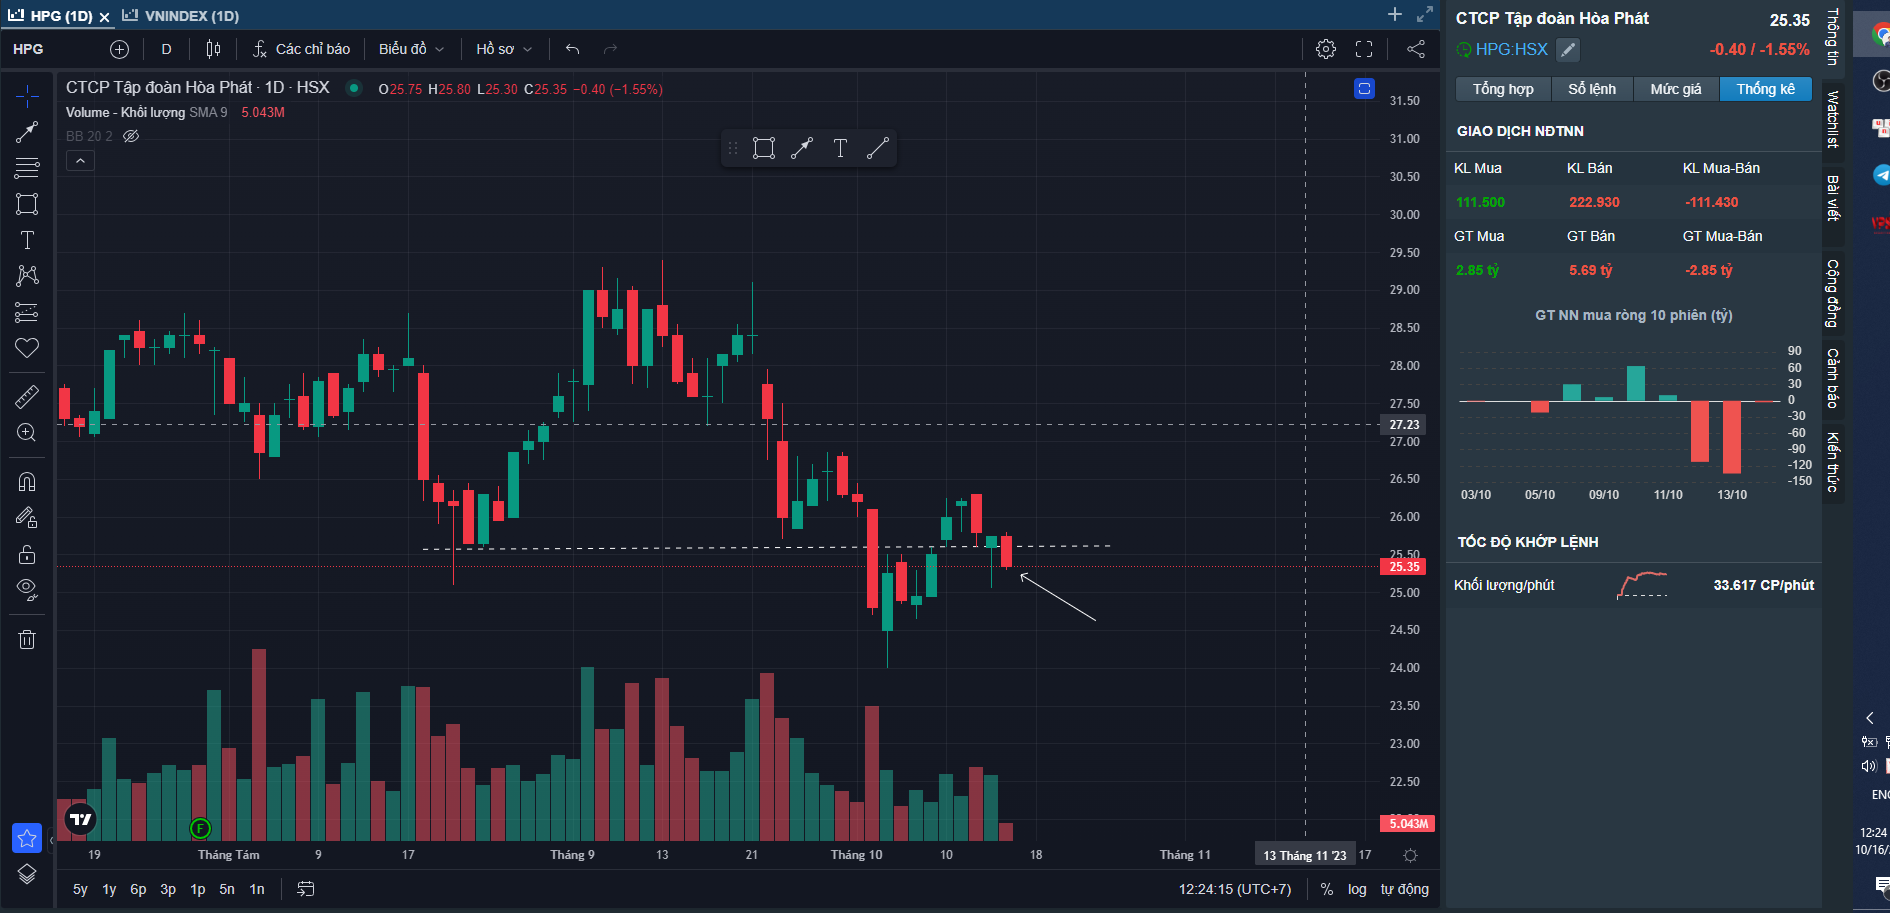Screen dimensions: 1890x913
Task: Expand the chart panel with top-right arrows
Action: pos(1425,14)
